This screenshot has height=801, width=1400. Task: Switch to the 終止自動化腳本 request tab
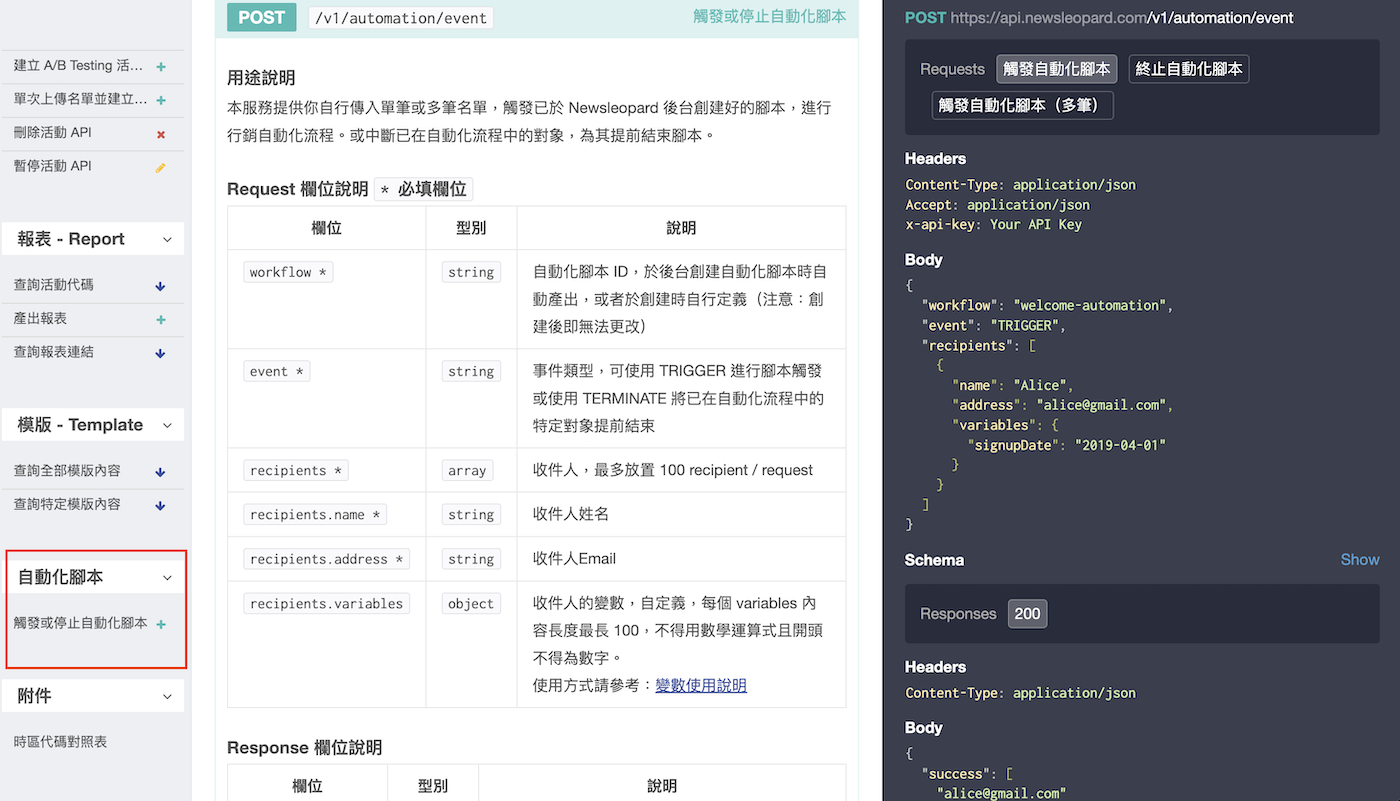1189,69
